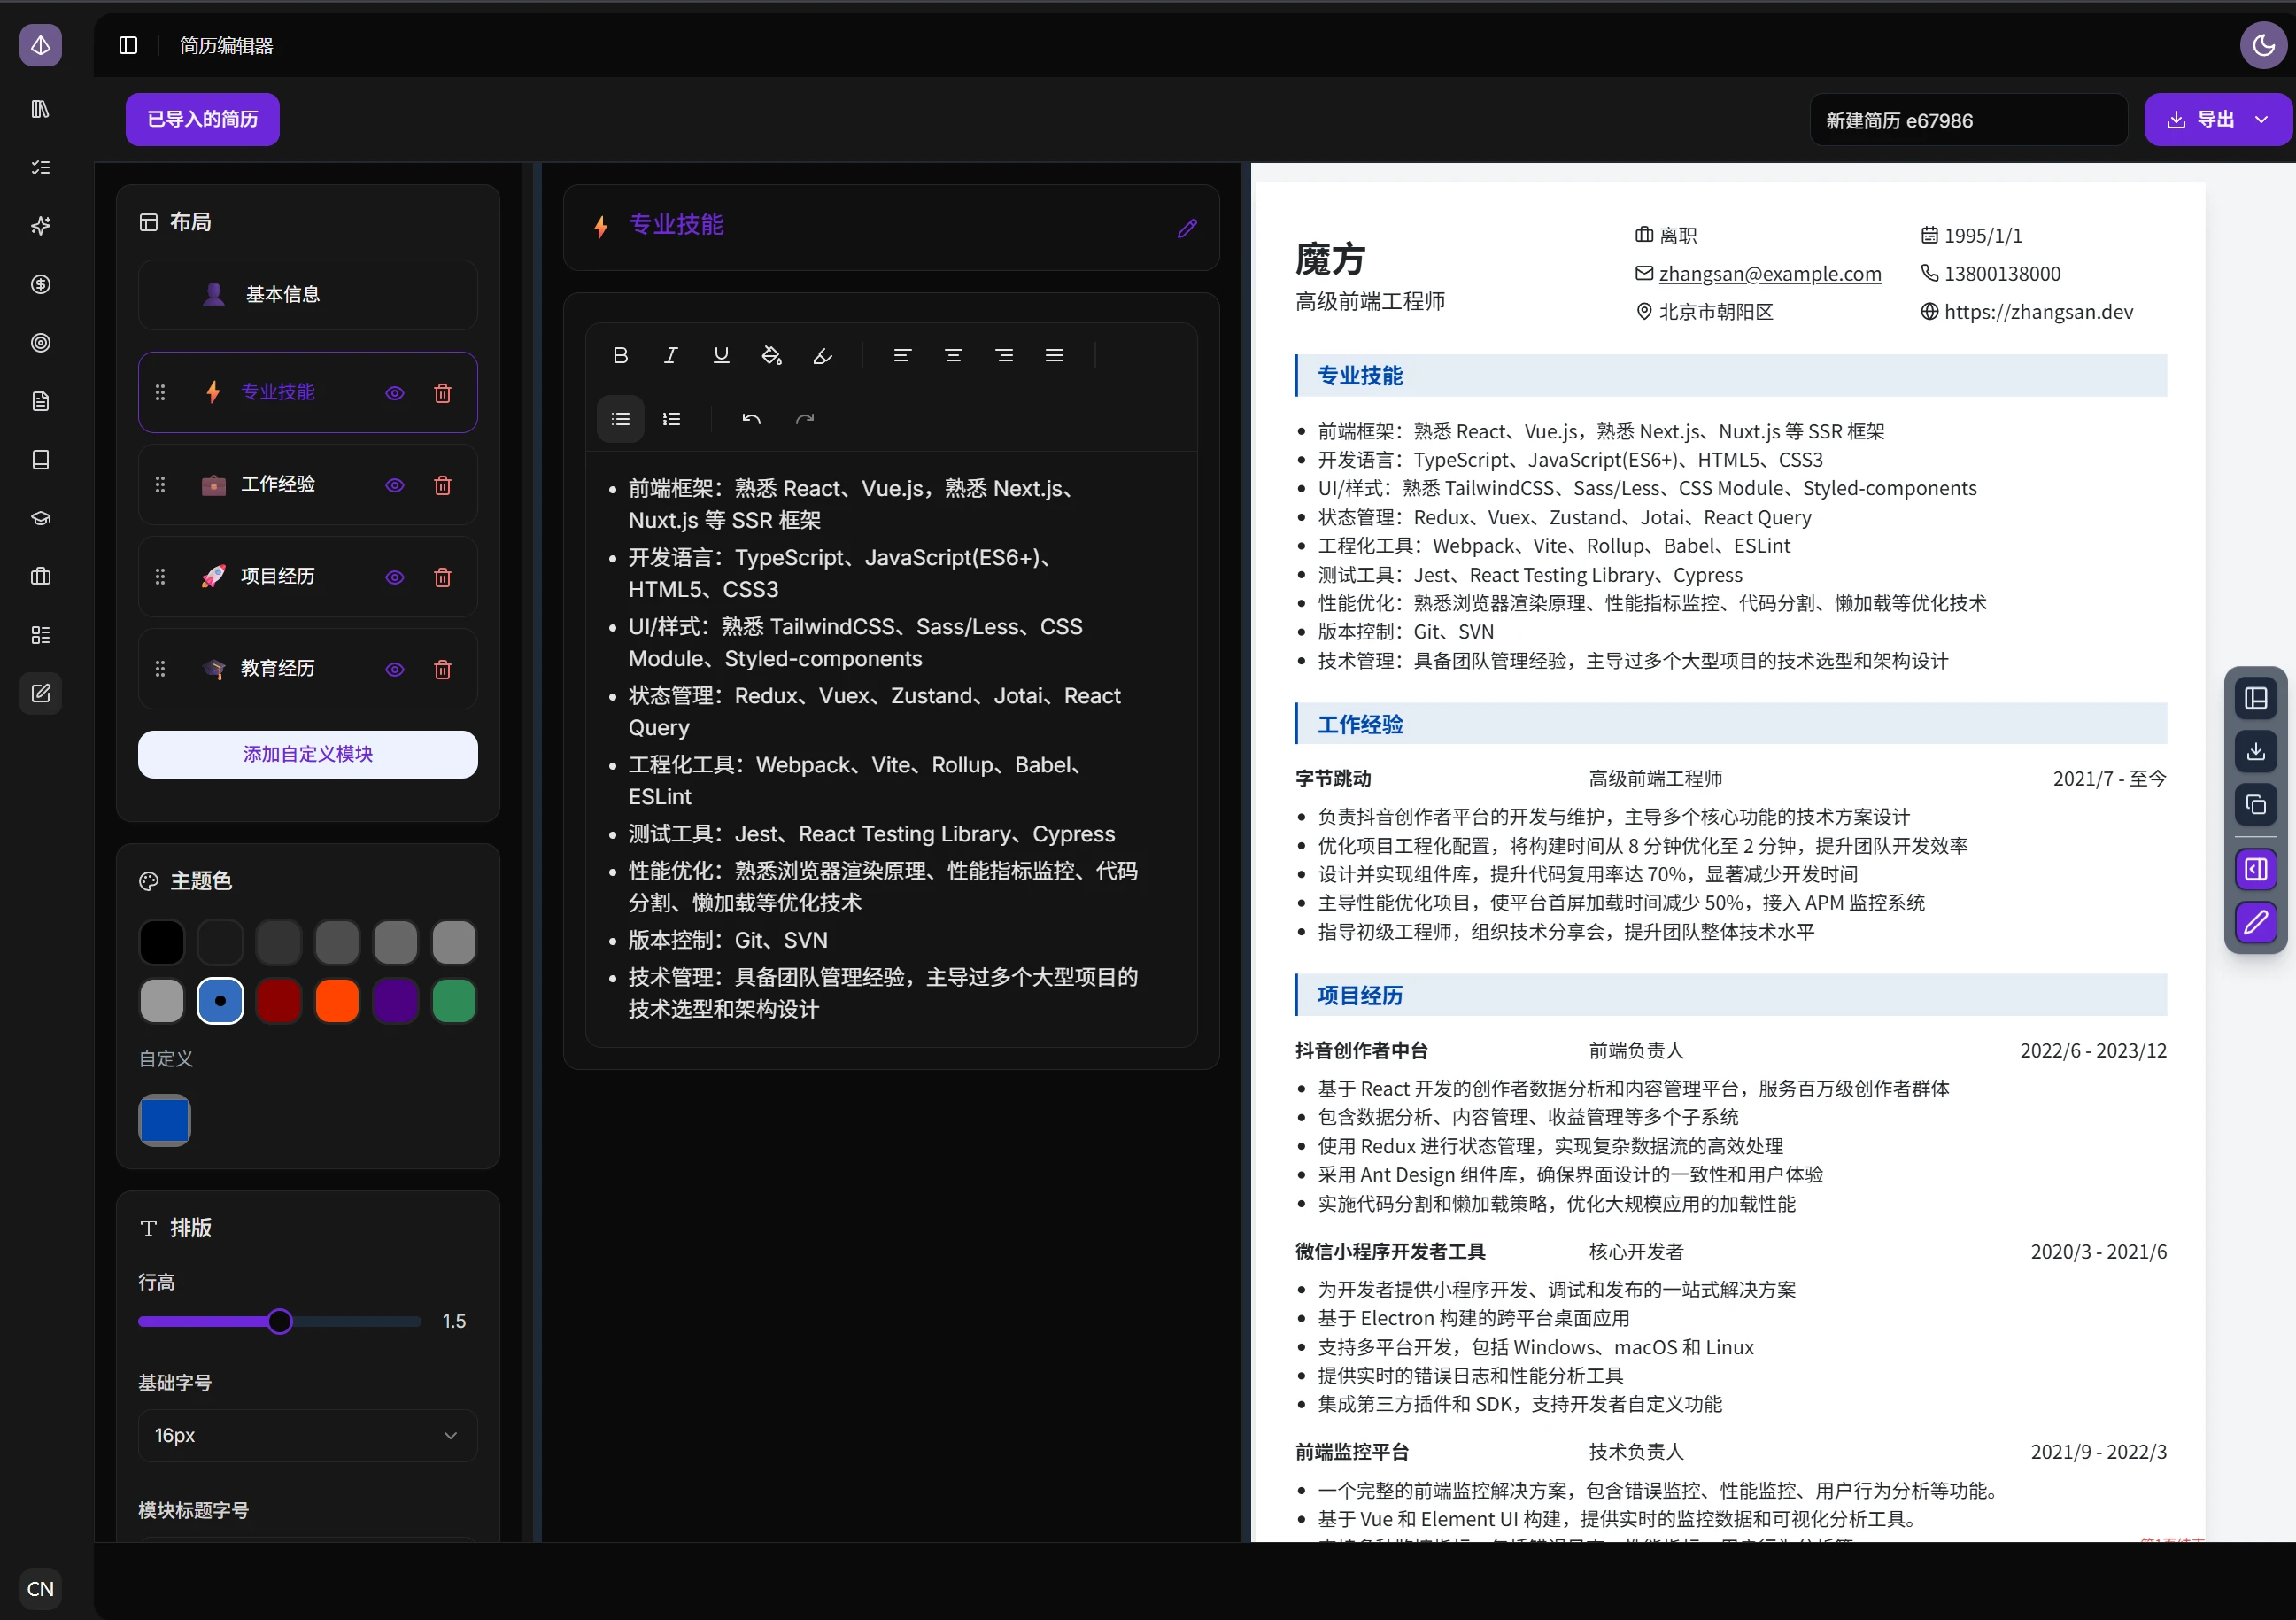Click the 已导入的简历 button

pos(202,119)
